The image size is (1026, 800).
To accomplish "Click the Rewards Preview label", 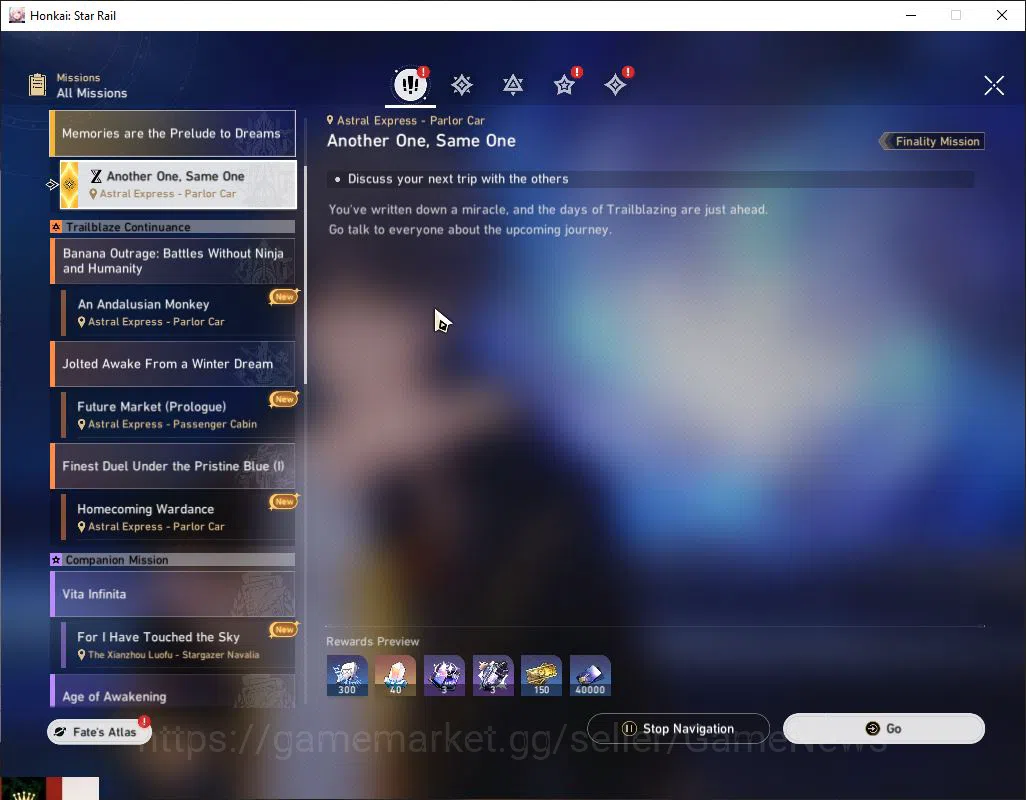I will point(372,642).
